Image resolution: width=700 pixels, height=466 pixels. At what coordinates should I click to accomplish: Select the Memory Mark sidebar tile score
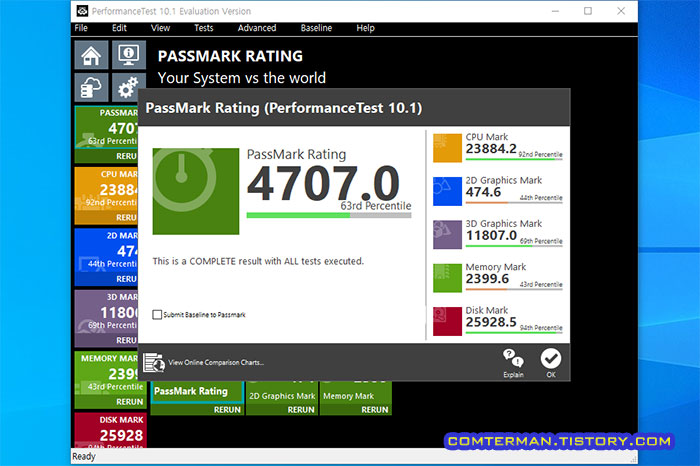tap(123, 374)
